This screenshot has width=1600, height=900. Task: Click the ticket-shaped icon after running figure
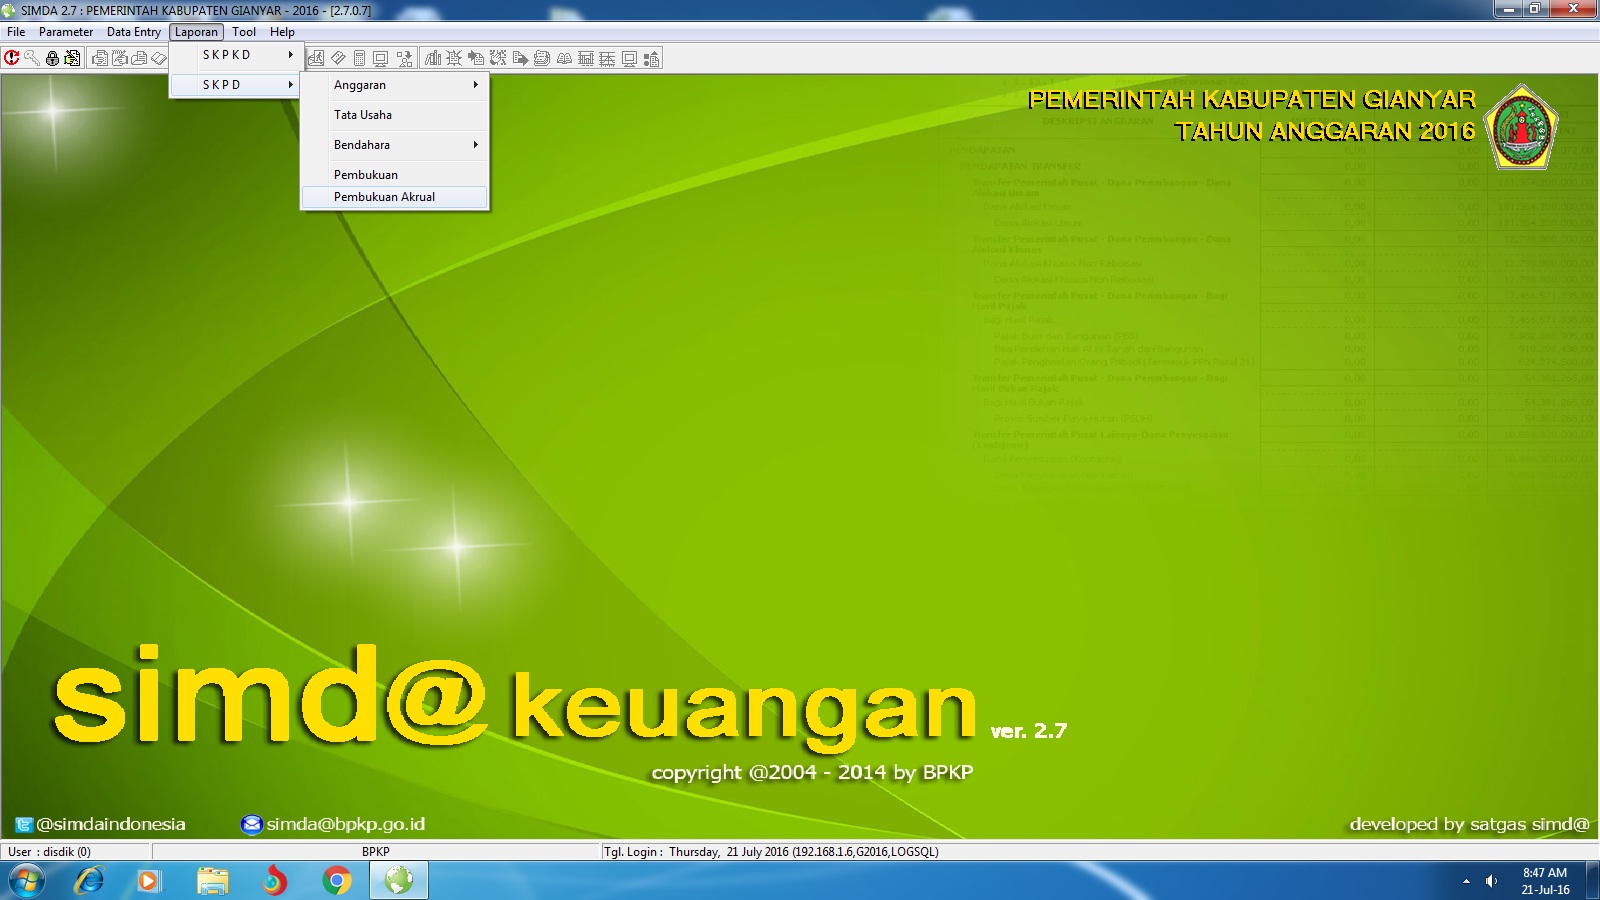(338, 58)
